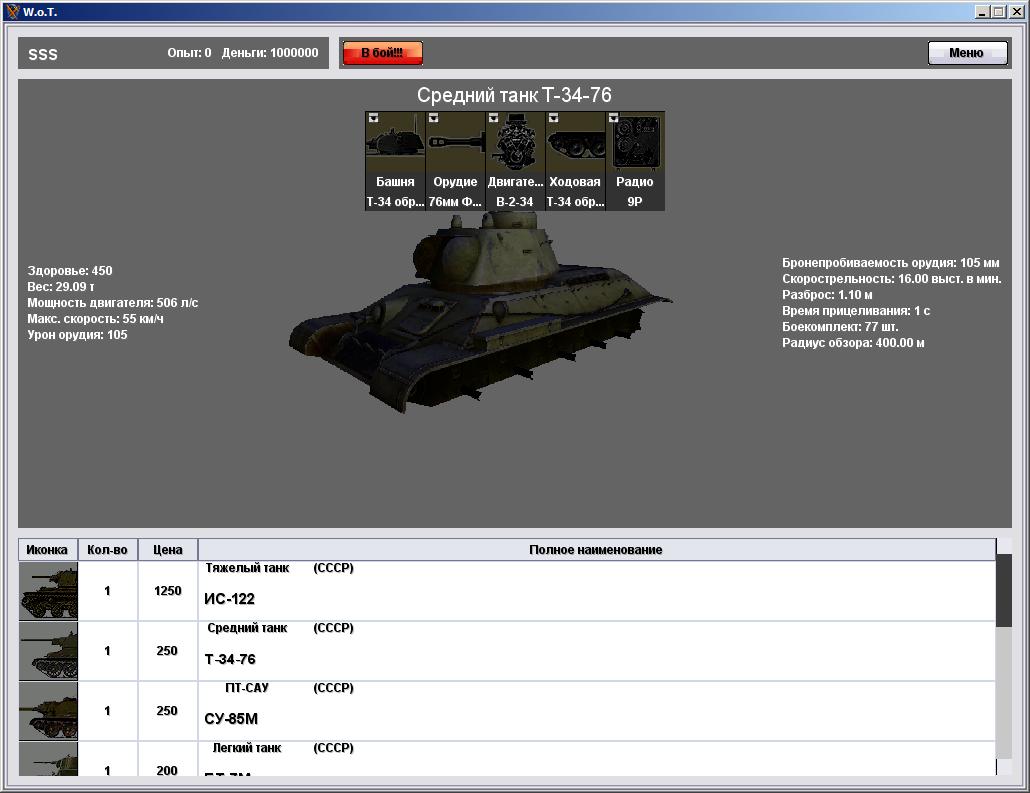Click the Опыт: 0 label
The height and width of the screenshot is (793, 1030).
click(x=189, y=53)
